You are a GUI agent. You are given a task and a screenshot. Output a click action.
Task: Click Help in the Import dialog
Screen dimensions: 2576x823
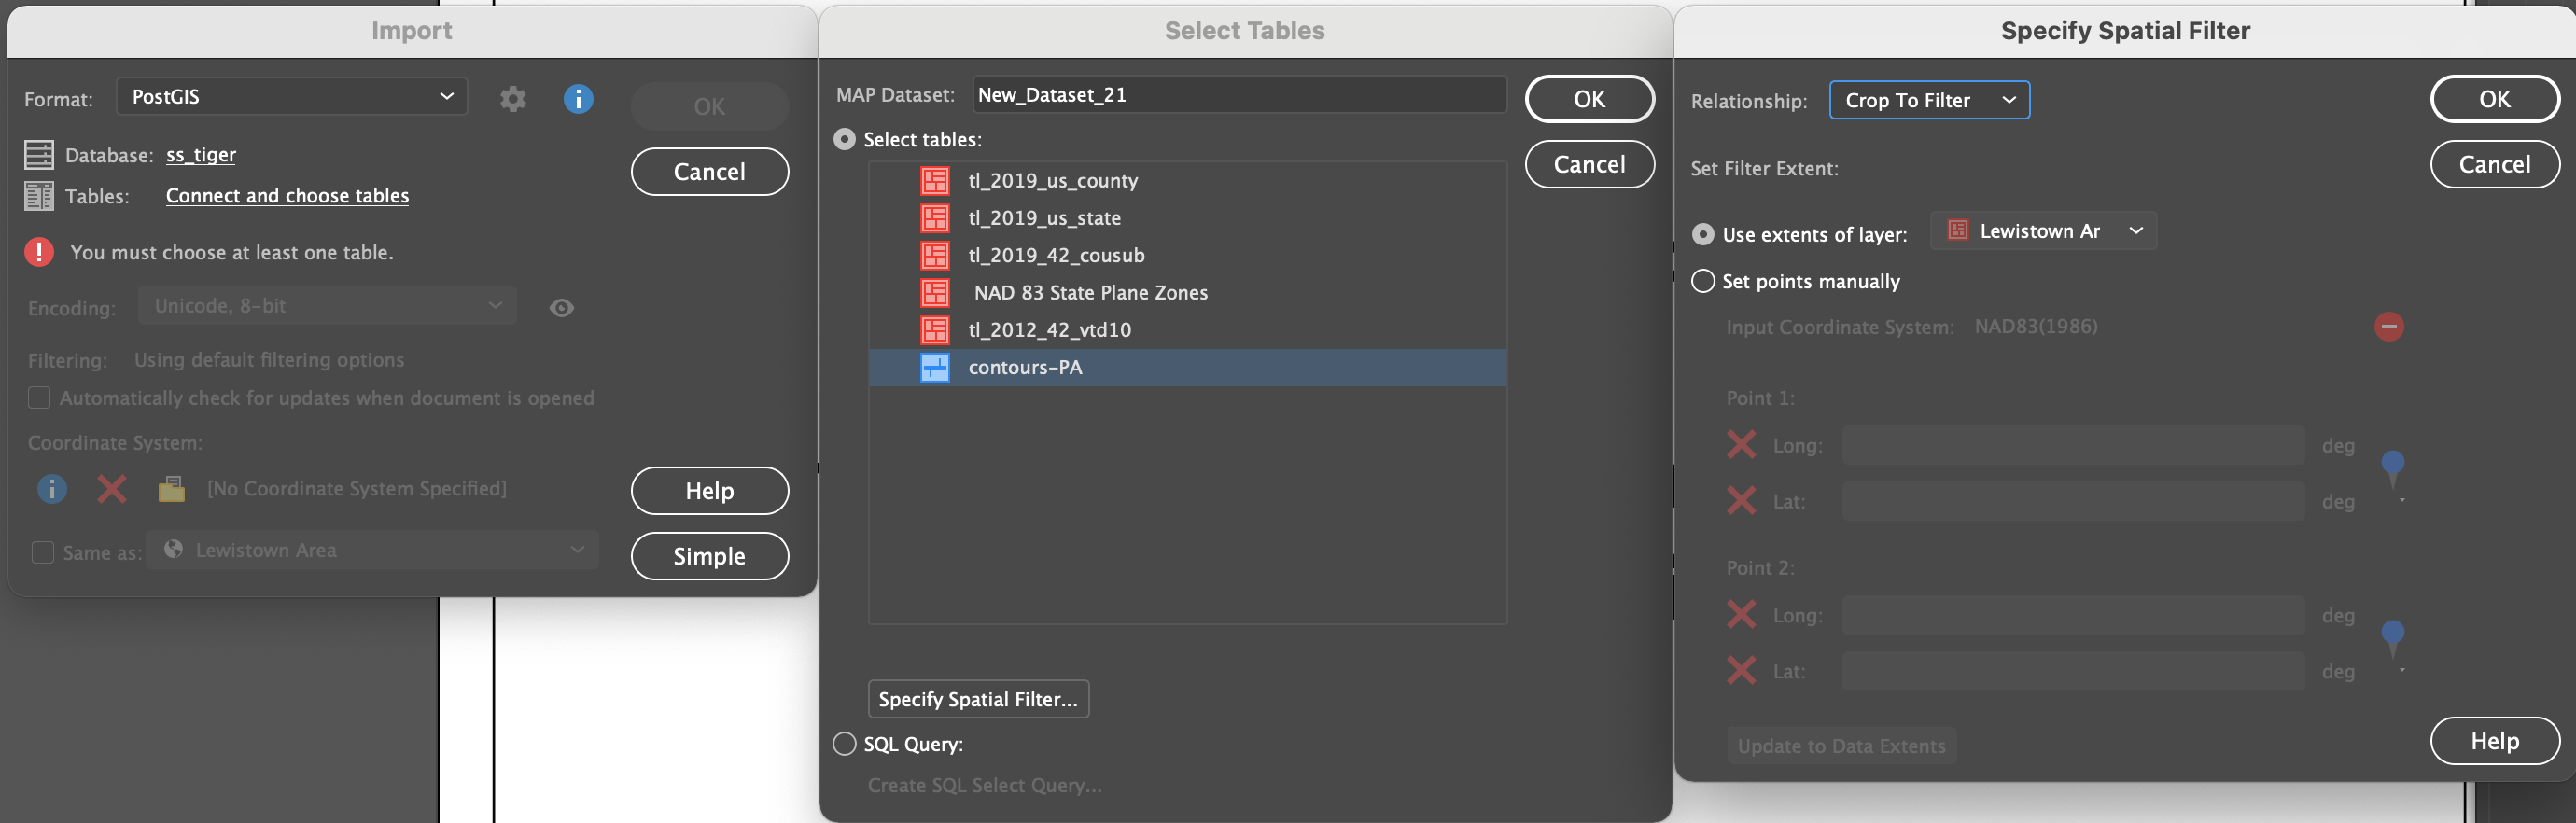click(709, 491)
